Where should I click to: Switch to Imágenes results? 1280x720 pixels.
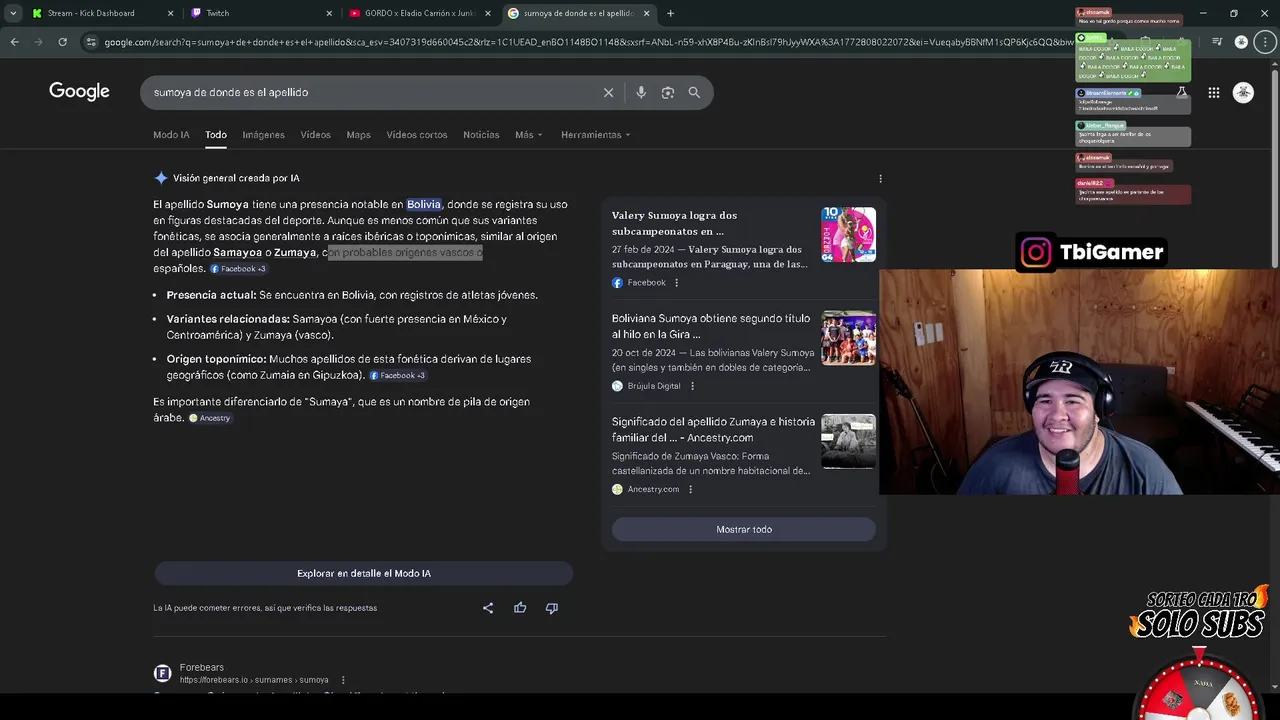263,134
